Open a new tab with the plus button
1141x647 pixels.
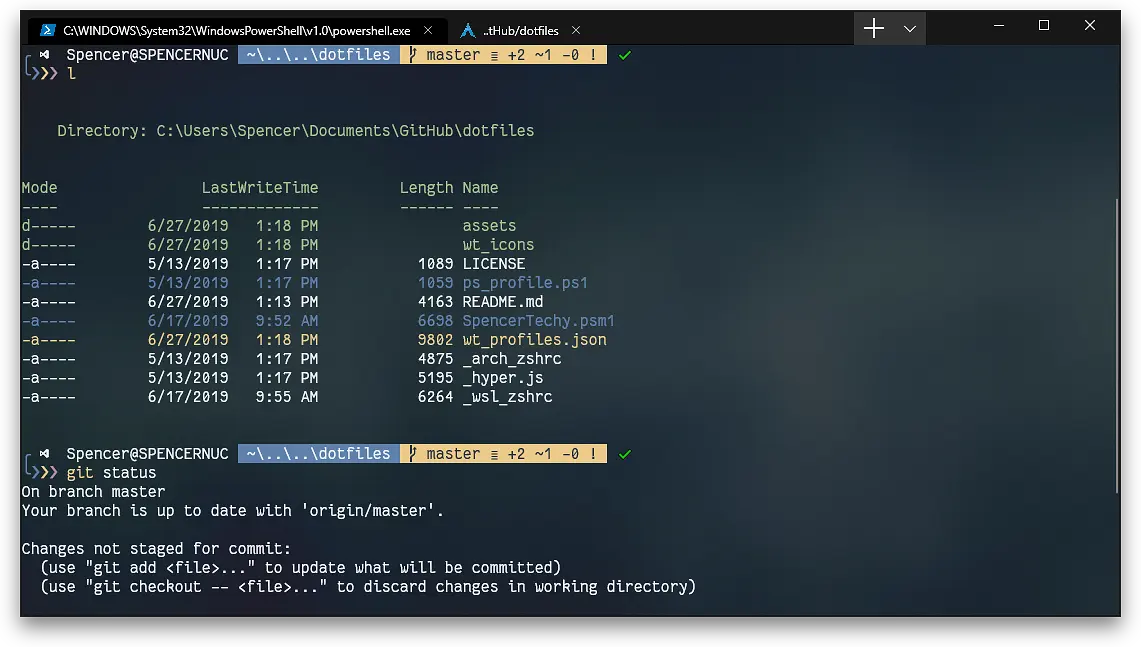873,28
